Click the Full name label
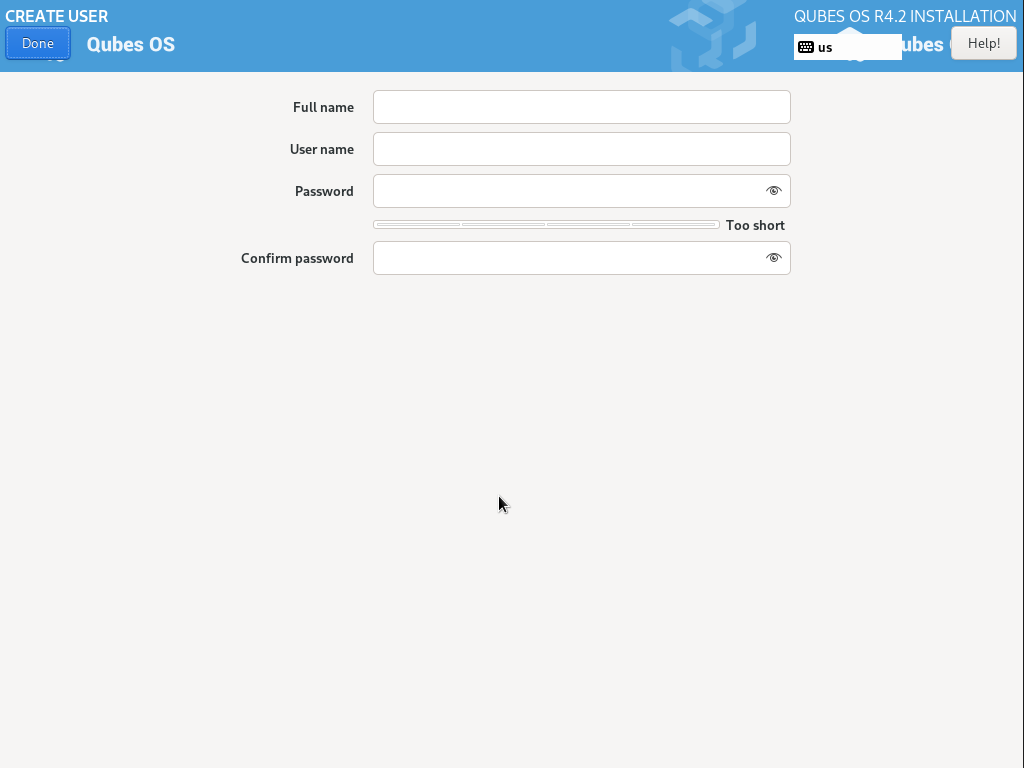Viewport: 1024px width, 768px height. 322,107
